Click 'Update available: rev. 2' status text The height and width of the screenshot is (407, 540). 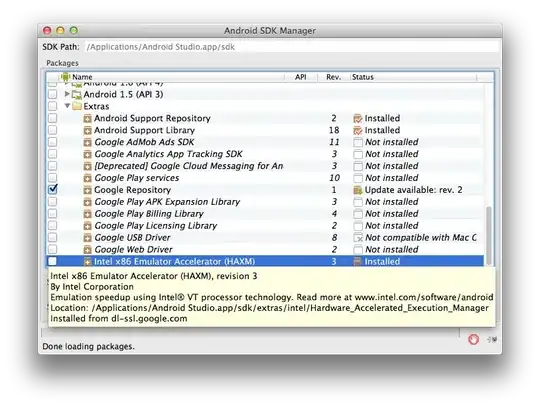click(x=414, y=190)
